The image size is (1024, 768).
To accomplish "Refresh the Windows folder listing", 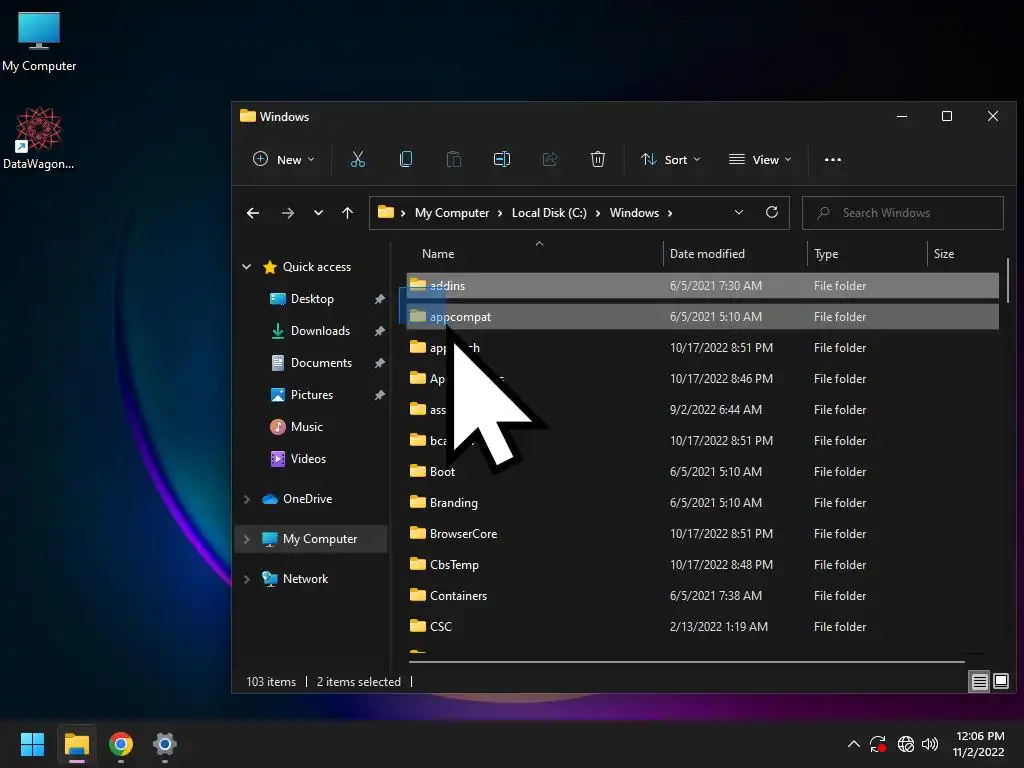I will pyautogui.click(x=772, y=212).
